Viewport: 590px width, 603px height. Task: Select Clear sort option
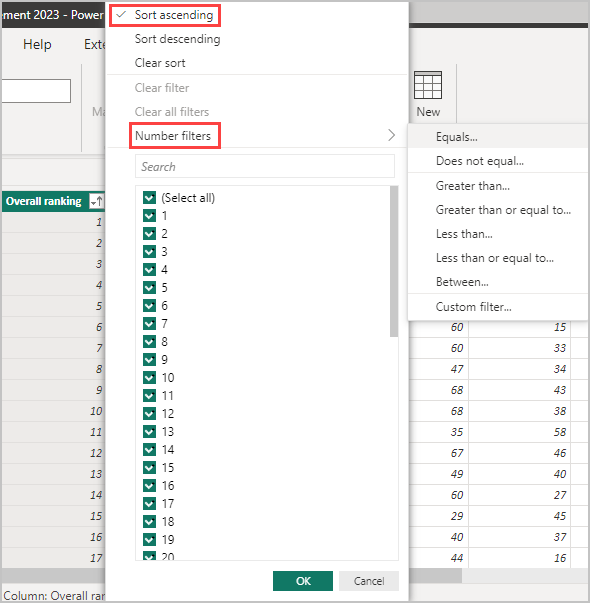click(160, 63)
